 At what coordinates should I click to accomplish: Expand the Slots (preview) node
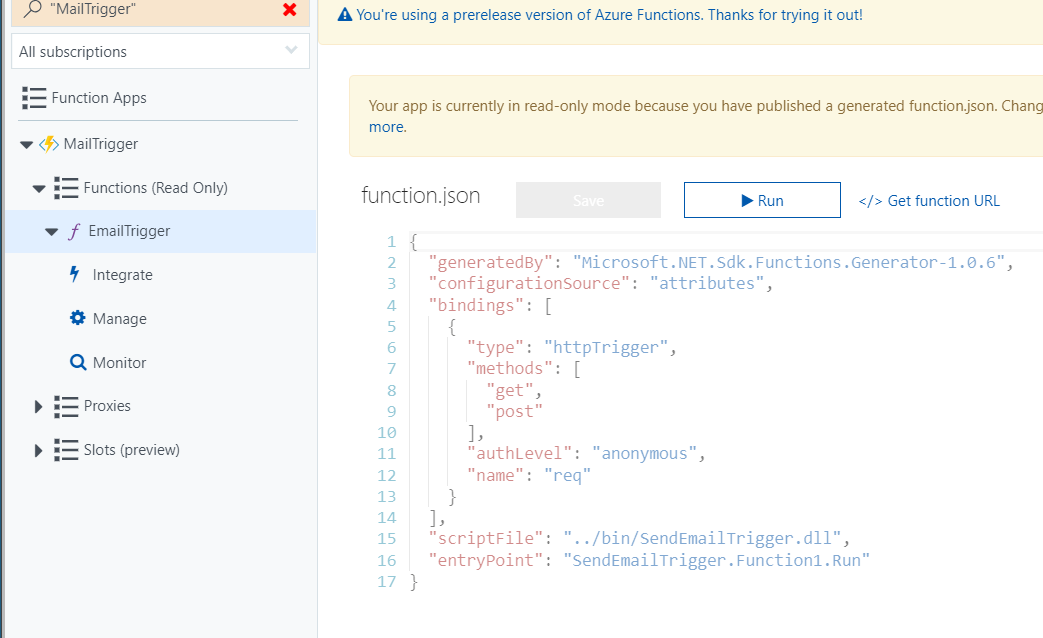(x=38, y=449)
